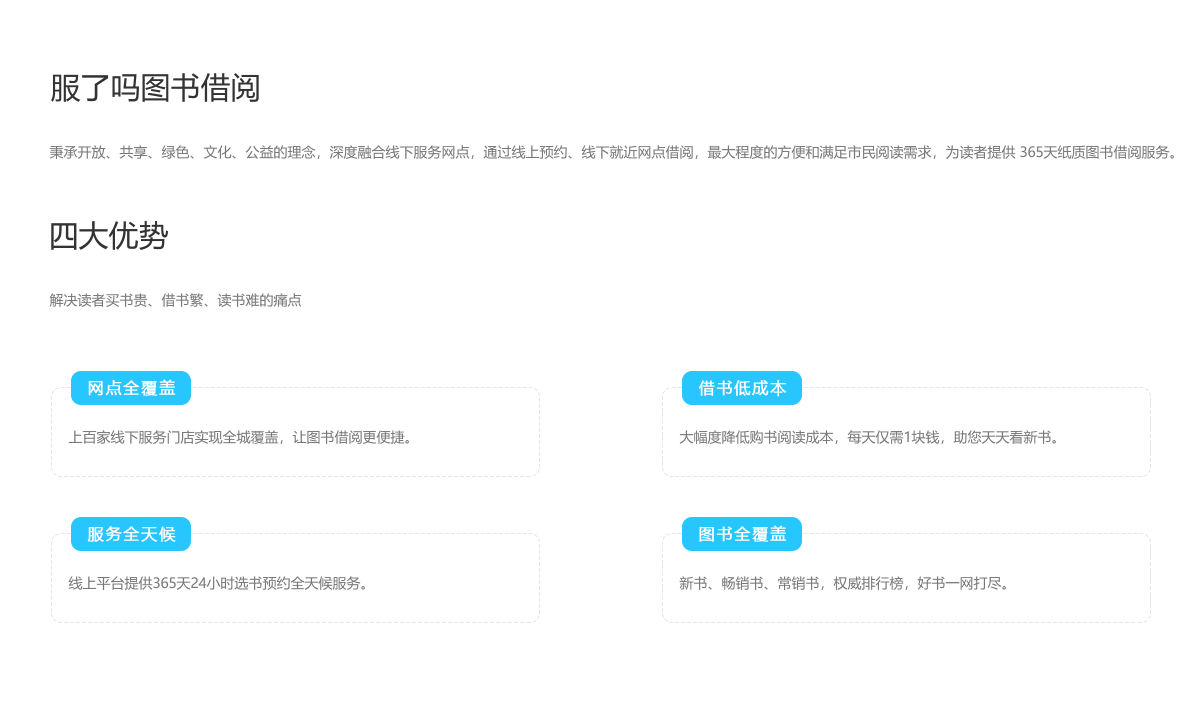Select the 网点全覆盖 blue badge
The width and height of the screenshot is (1200, 716).
131,388
